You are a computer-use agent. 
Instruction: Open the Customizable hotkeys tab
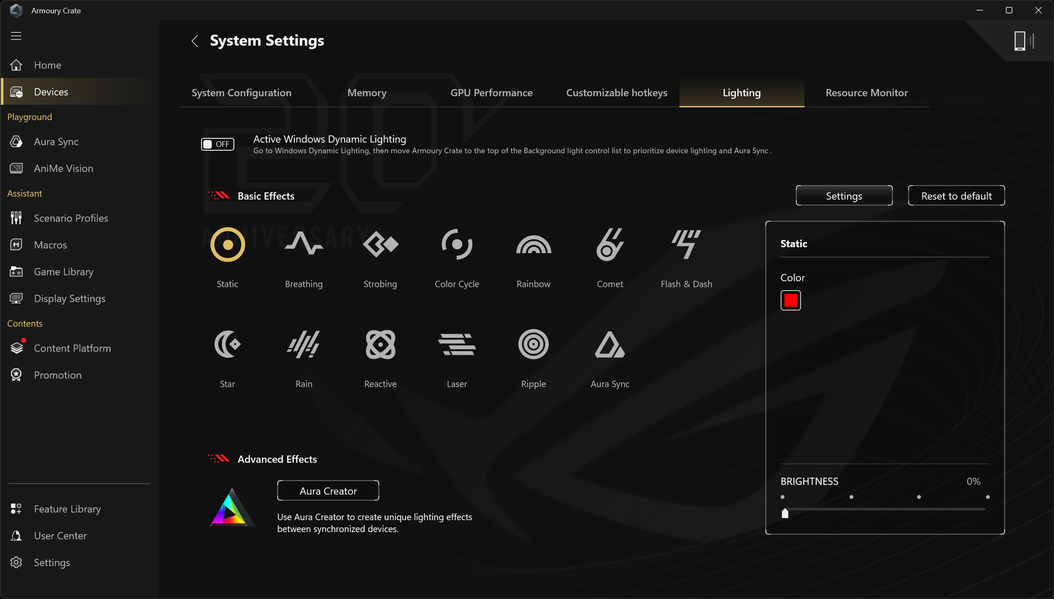(616, 93)
